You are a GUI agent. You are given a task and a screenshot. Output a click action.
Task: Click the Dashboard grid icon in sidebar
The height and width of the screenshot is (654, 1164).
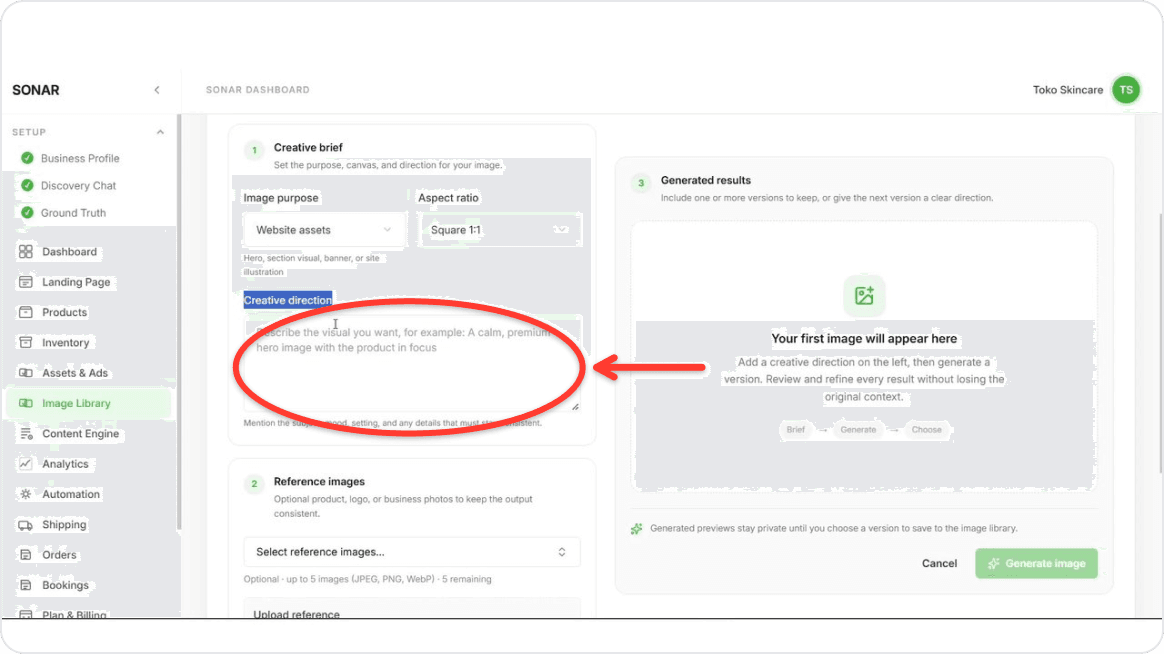tap(26, 252)
